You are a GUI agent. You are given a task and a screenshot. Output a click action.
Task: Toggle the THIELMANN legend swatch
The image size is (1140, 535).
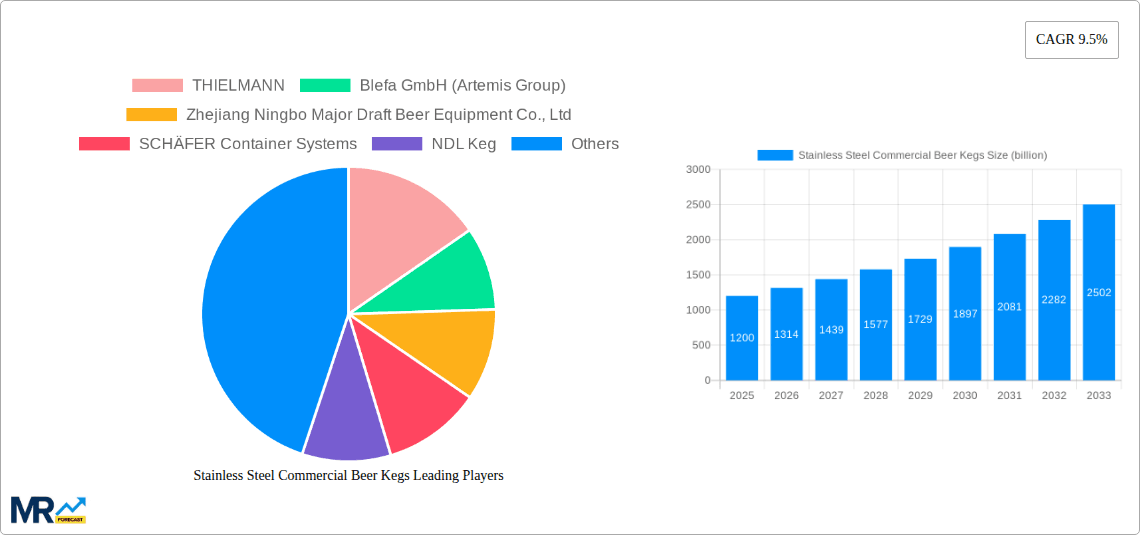157,86
